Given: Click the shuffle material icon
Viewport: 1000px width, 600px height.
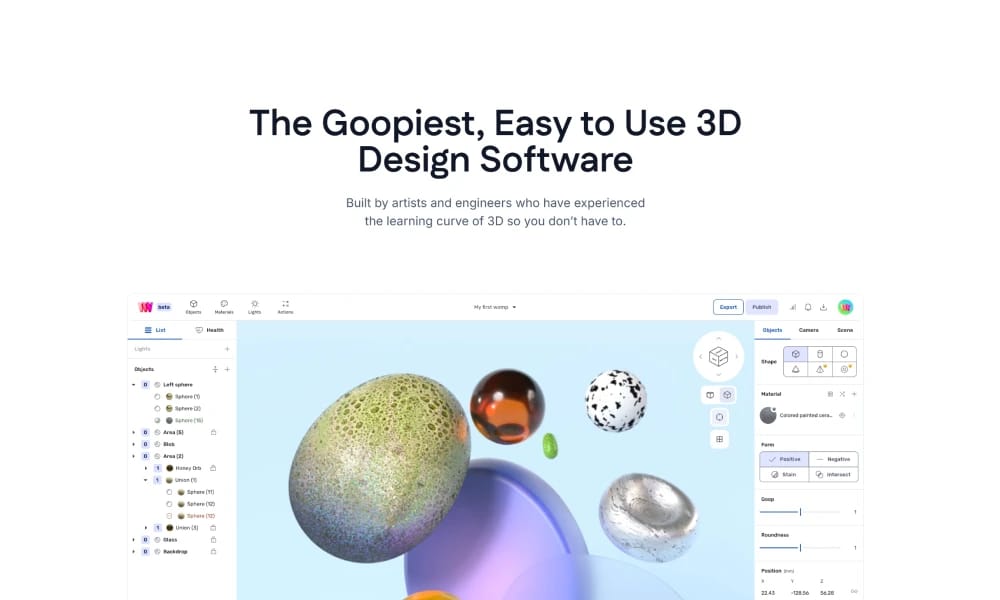Looking at the screenshot, I should (842, 394).
